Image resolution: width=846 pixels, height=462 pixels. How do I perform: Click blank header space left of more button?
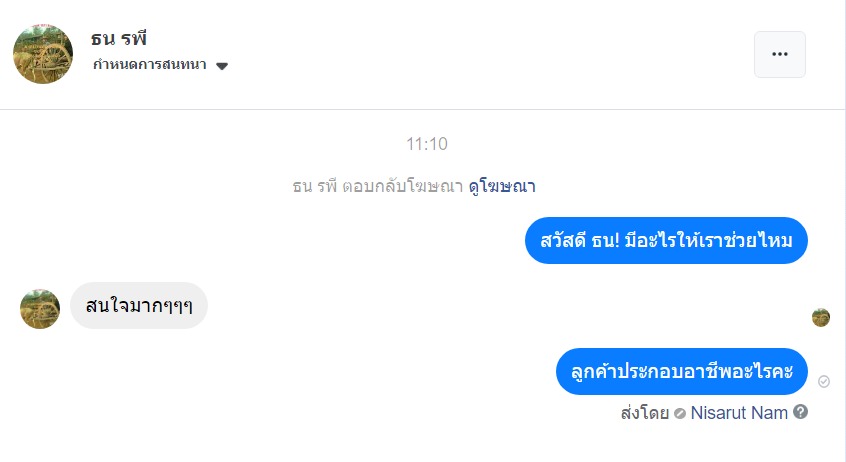pyautogui.click(x=500, y=54)
